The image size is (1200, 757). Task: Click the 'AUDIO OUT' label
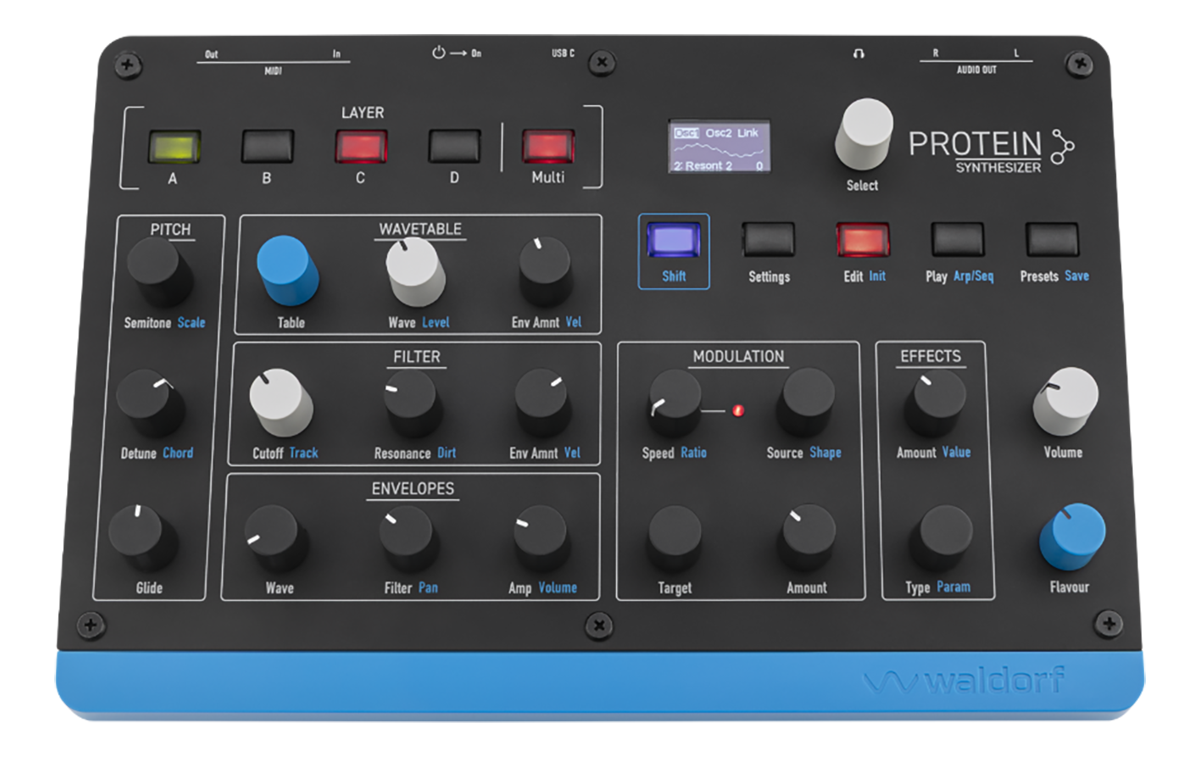coord(975,72)
